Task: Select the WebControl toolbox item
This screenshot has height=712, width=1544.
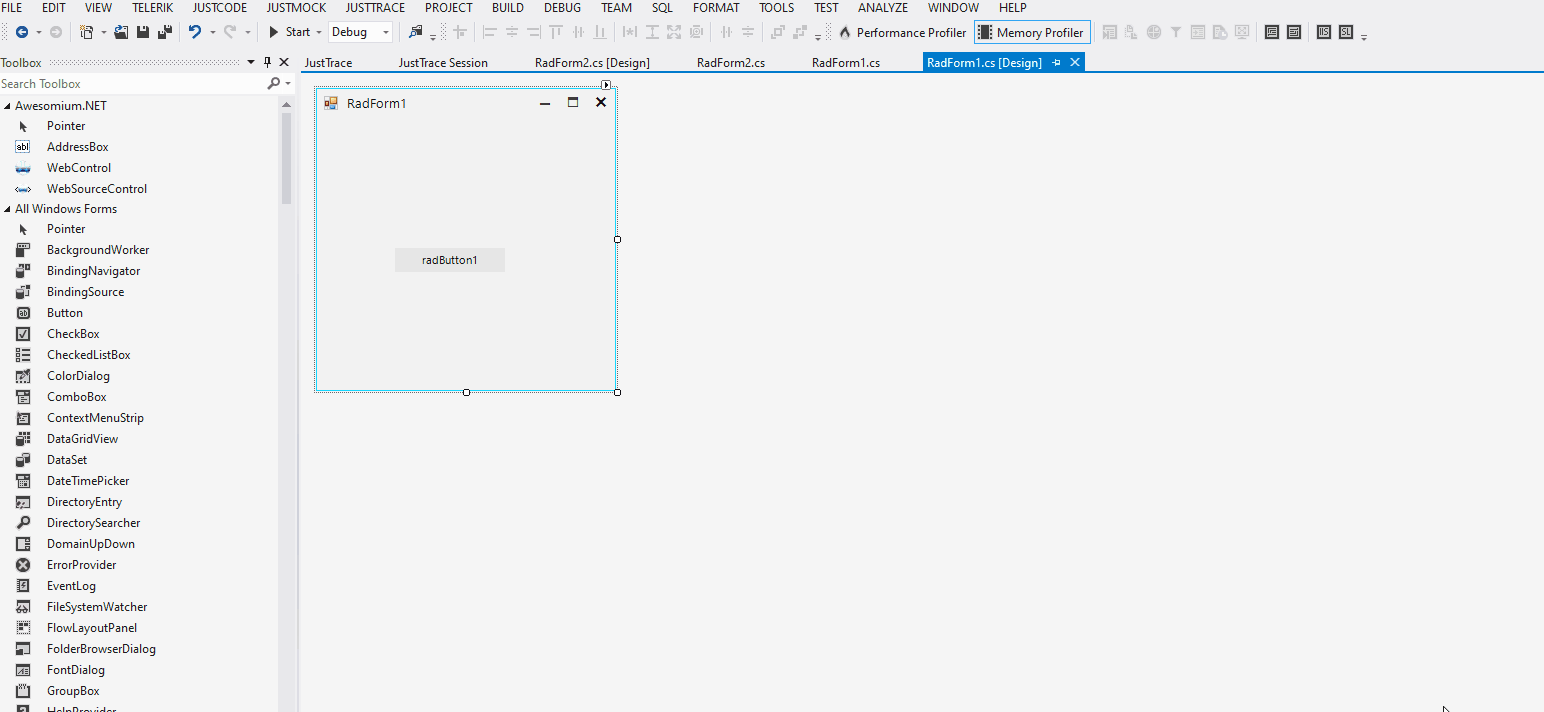Action: click(79, 168)
